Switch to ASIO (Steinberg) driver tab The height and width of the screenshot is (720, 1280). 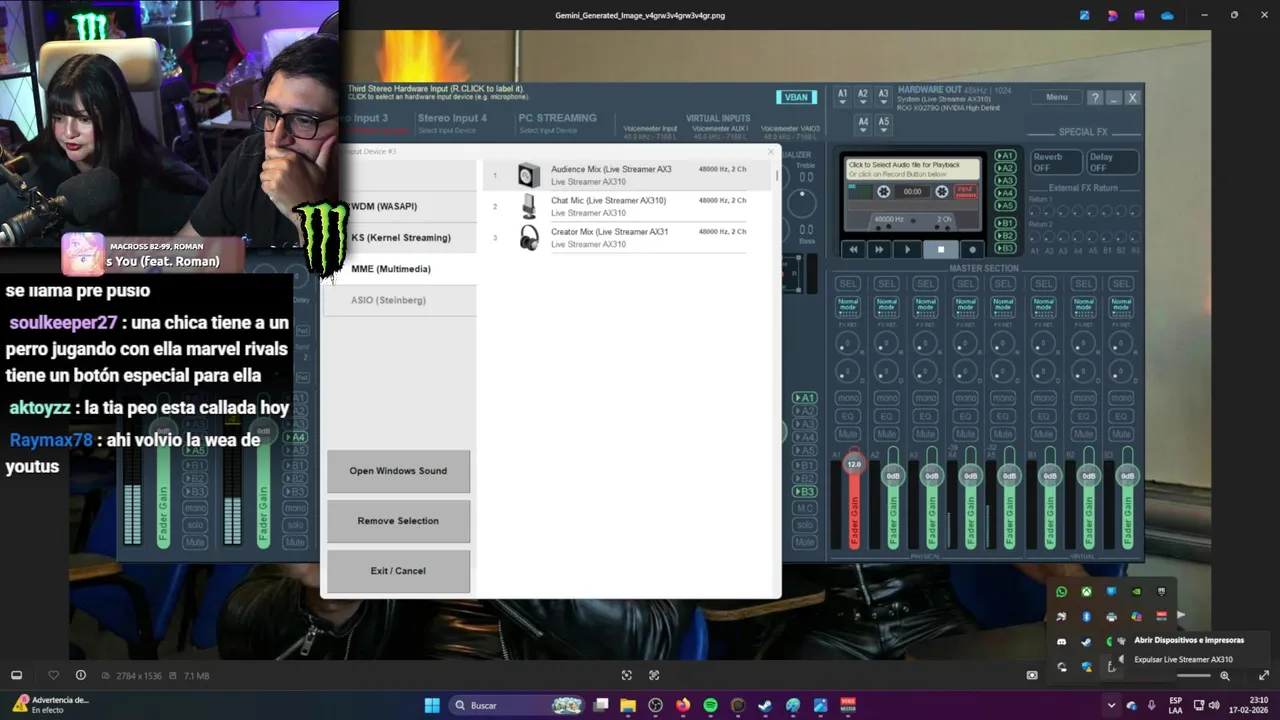click(399, 300)
